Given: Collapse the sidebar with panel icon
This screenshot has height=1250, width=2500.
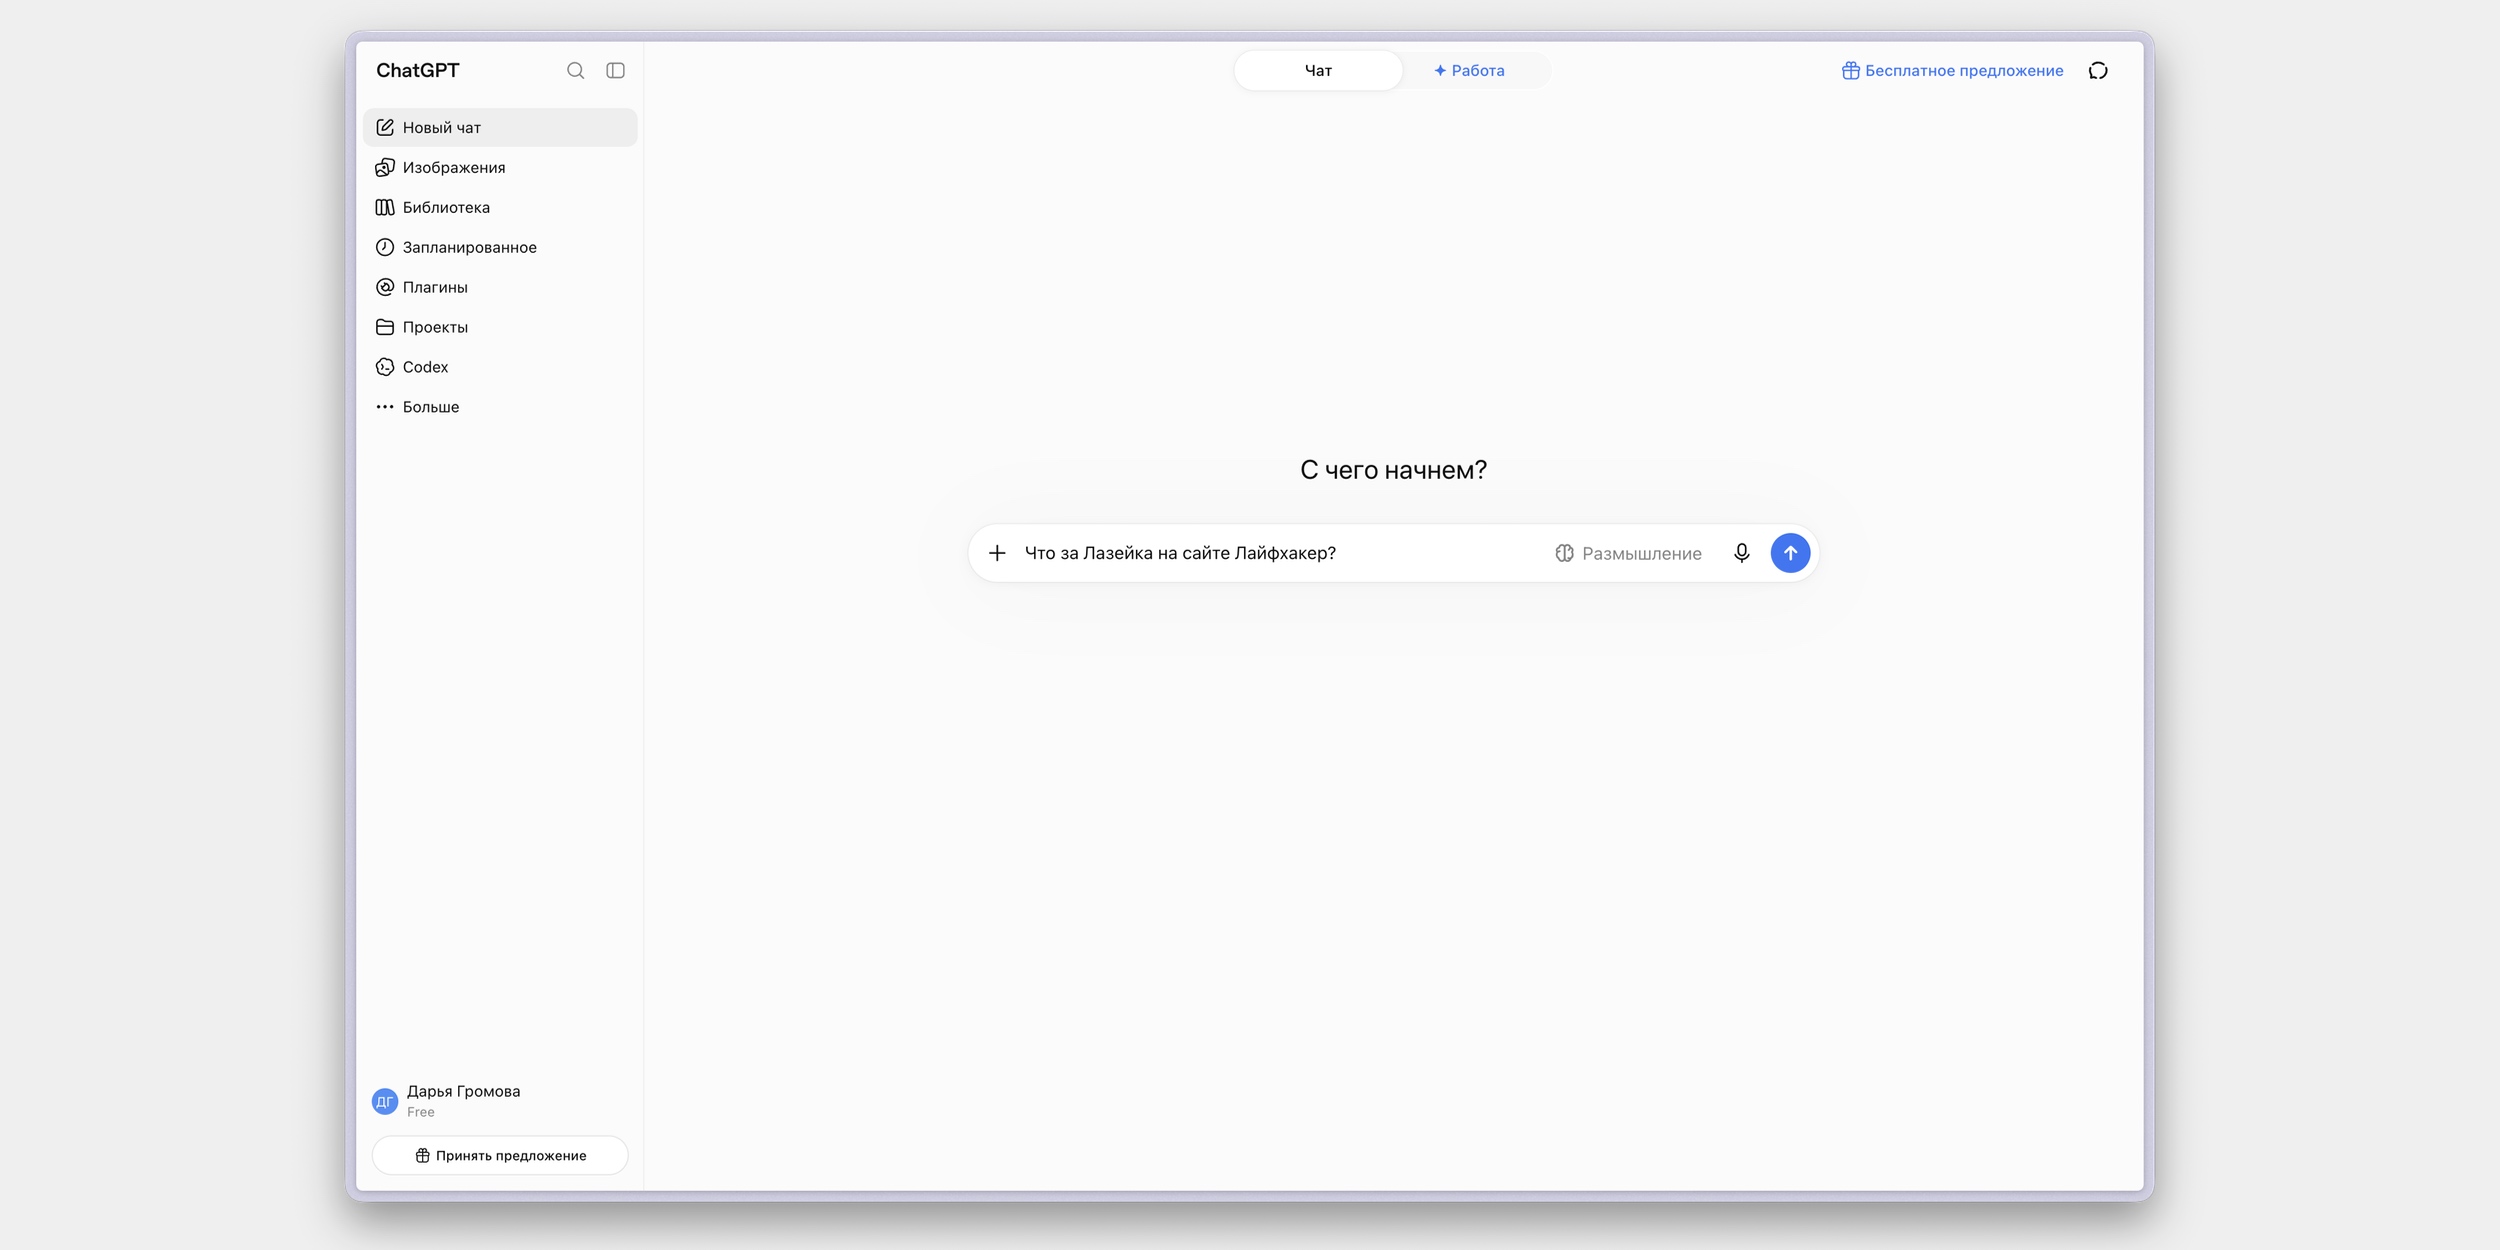Looking at the screenshot, I should 616,70.
